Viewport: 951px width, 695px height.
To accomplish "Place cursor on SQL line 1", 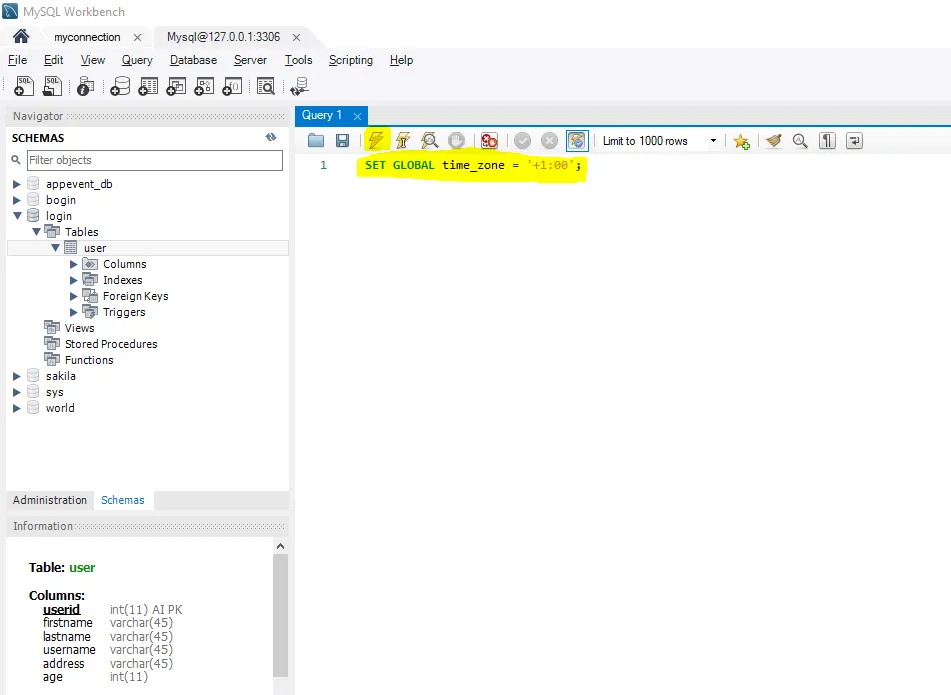I will [x=472, y=165].
